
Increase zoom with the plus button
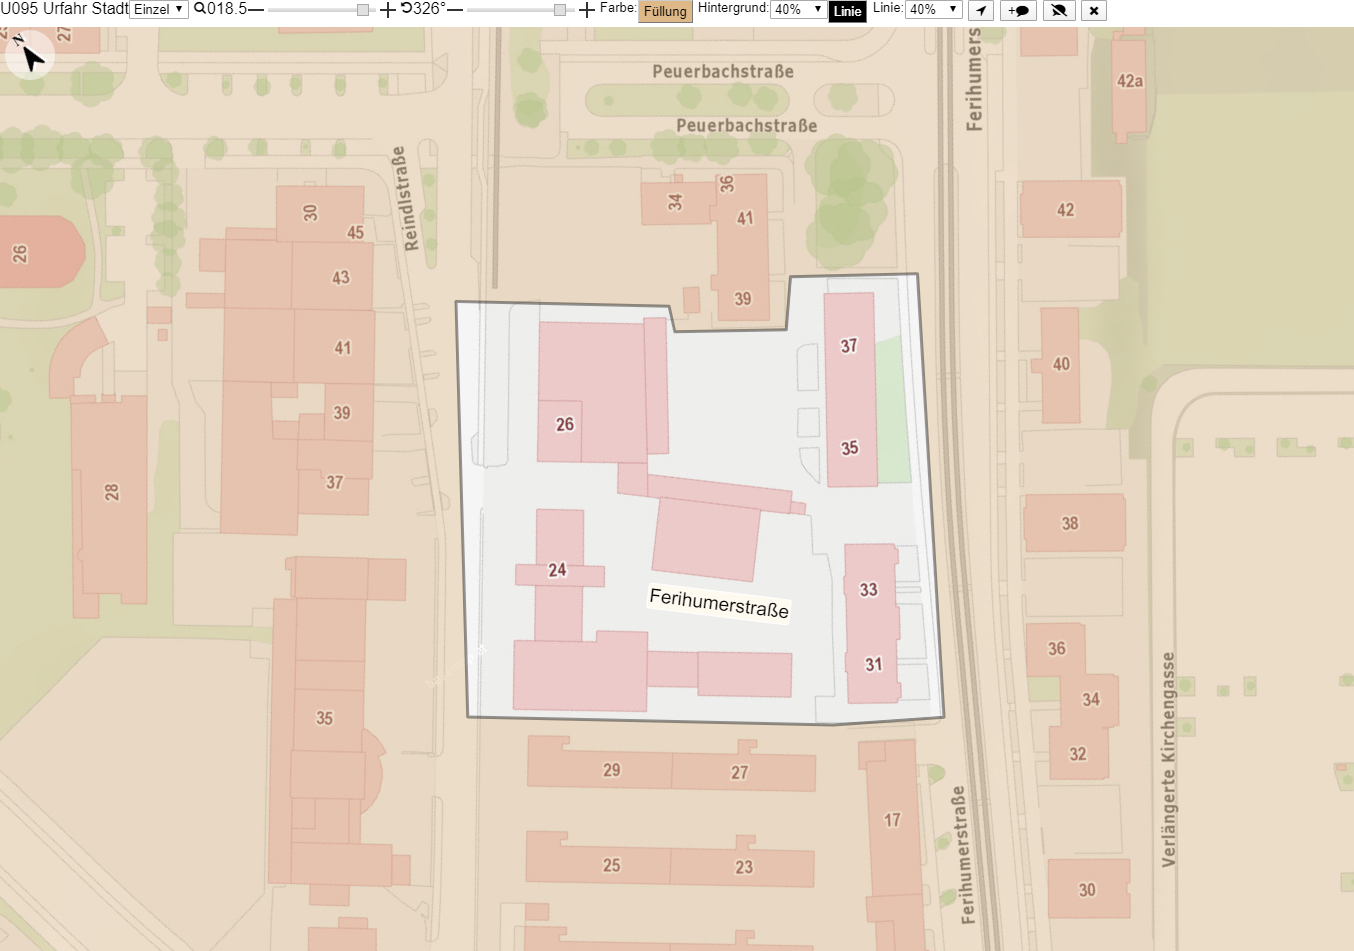[388, 10]
